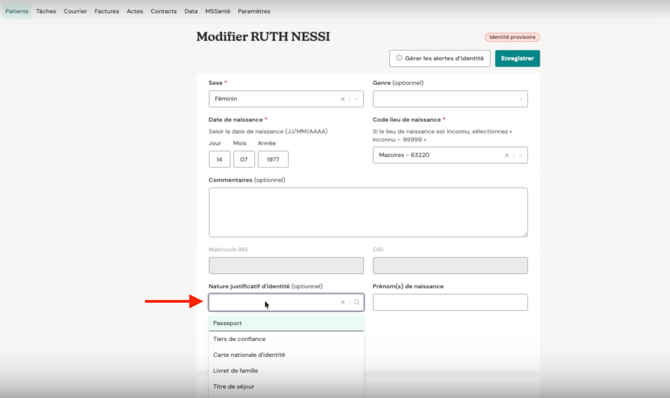Open the Paramètres menu
The height and width of the screenshot is (398, 670).
click(254, 11)
